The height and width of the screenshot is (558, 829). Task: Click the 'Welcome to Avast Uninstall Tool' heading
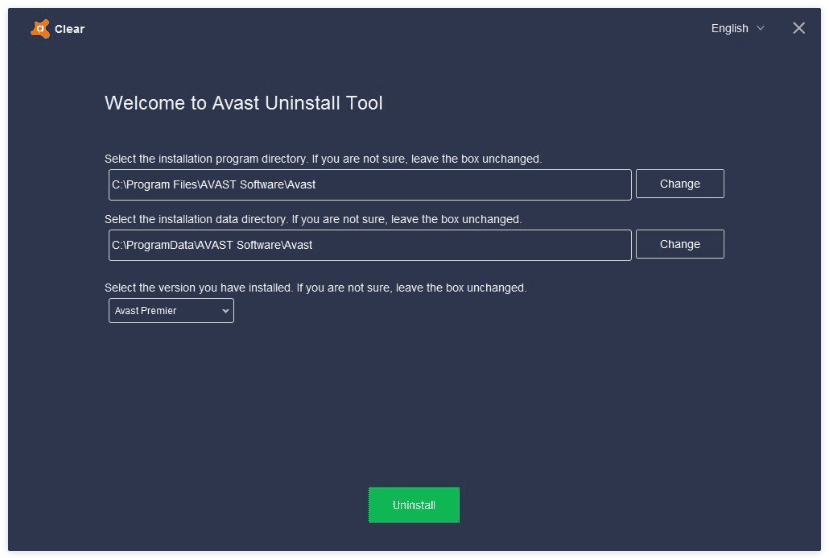(x=243, y=103)
